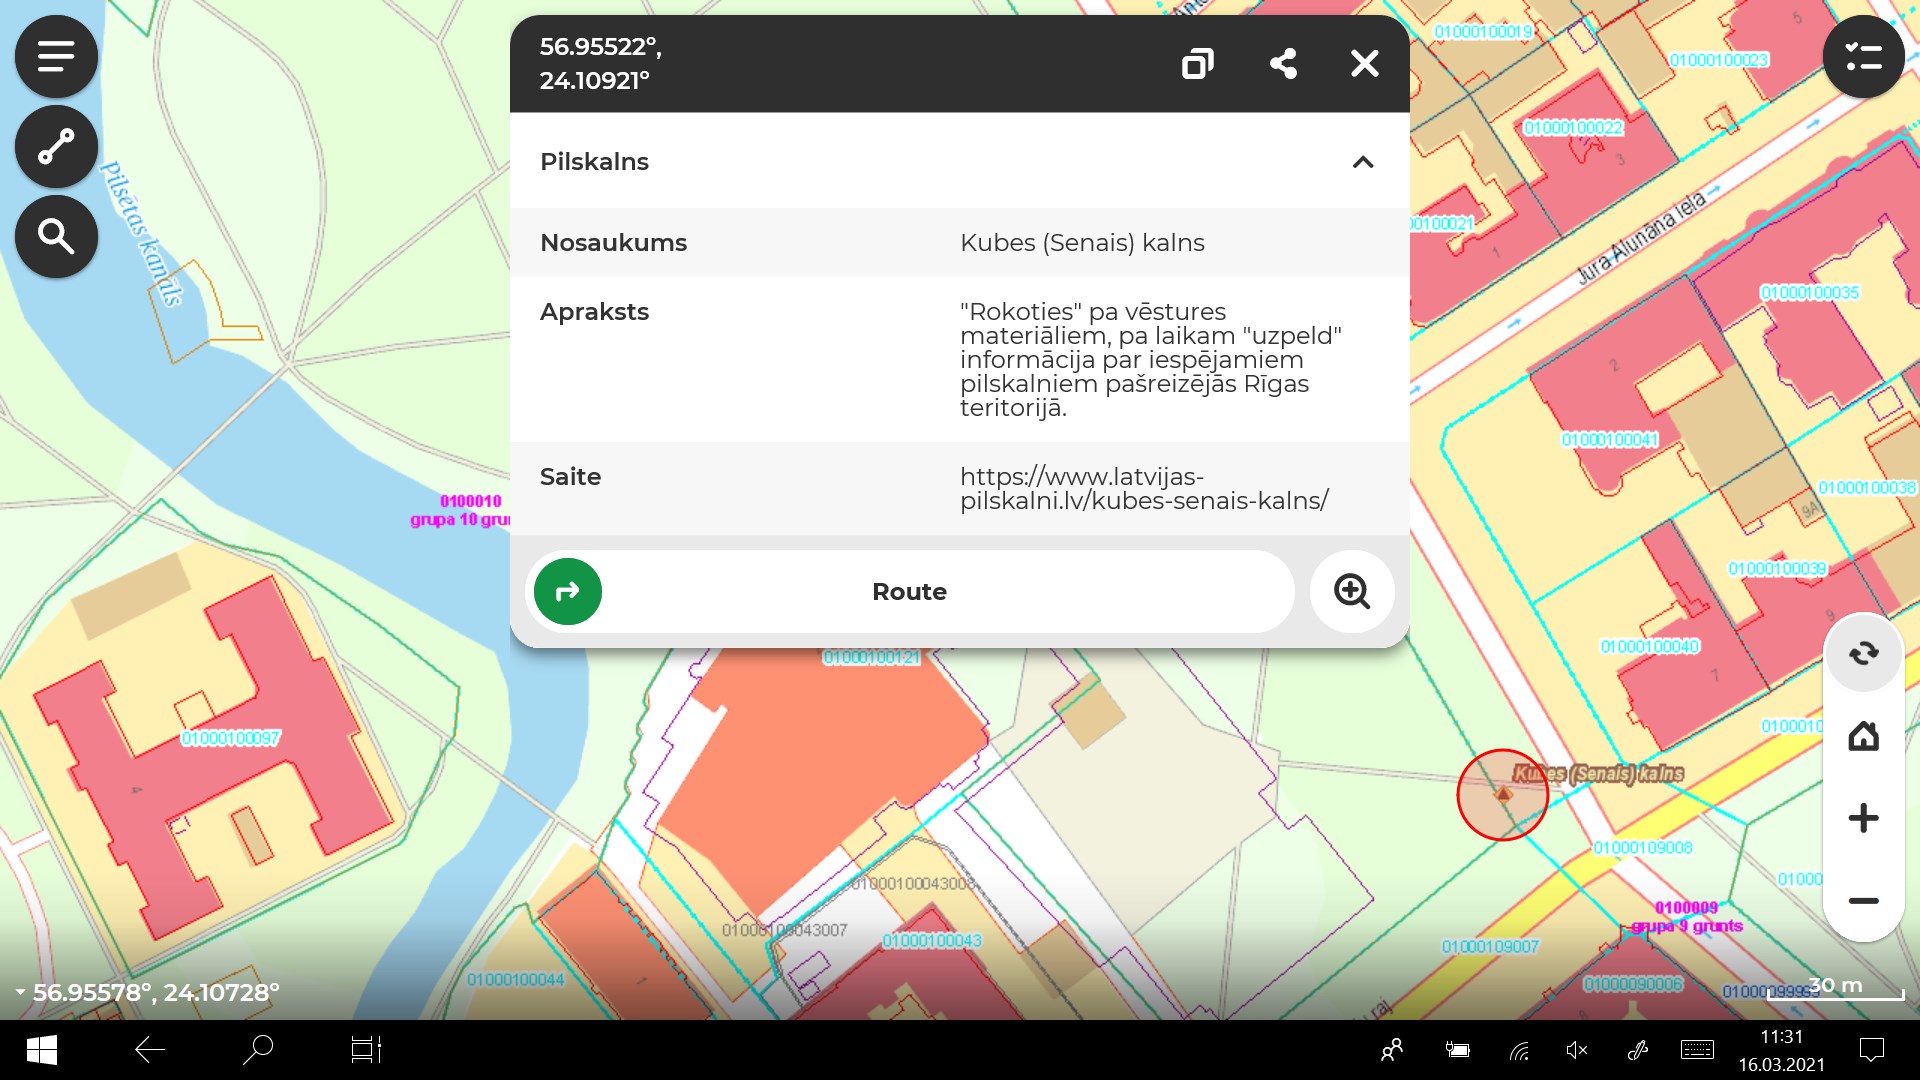This screenshot has width=1920, height=1080.
Task: Zoom out the map
Action: pyautogui.click(x=1863, y=900)
